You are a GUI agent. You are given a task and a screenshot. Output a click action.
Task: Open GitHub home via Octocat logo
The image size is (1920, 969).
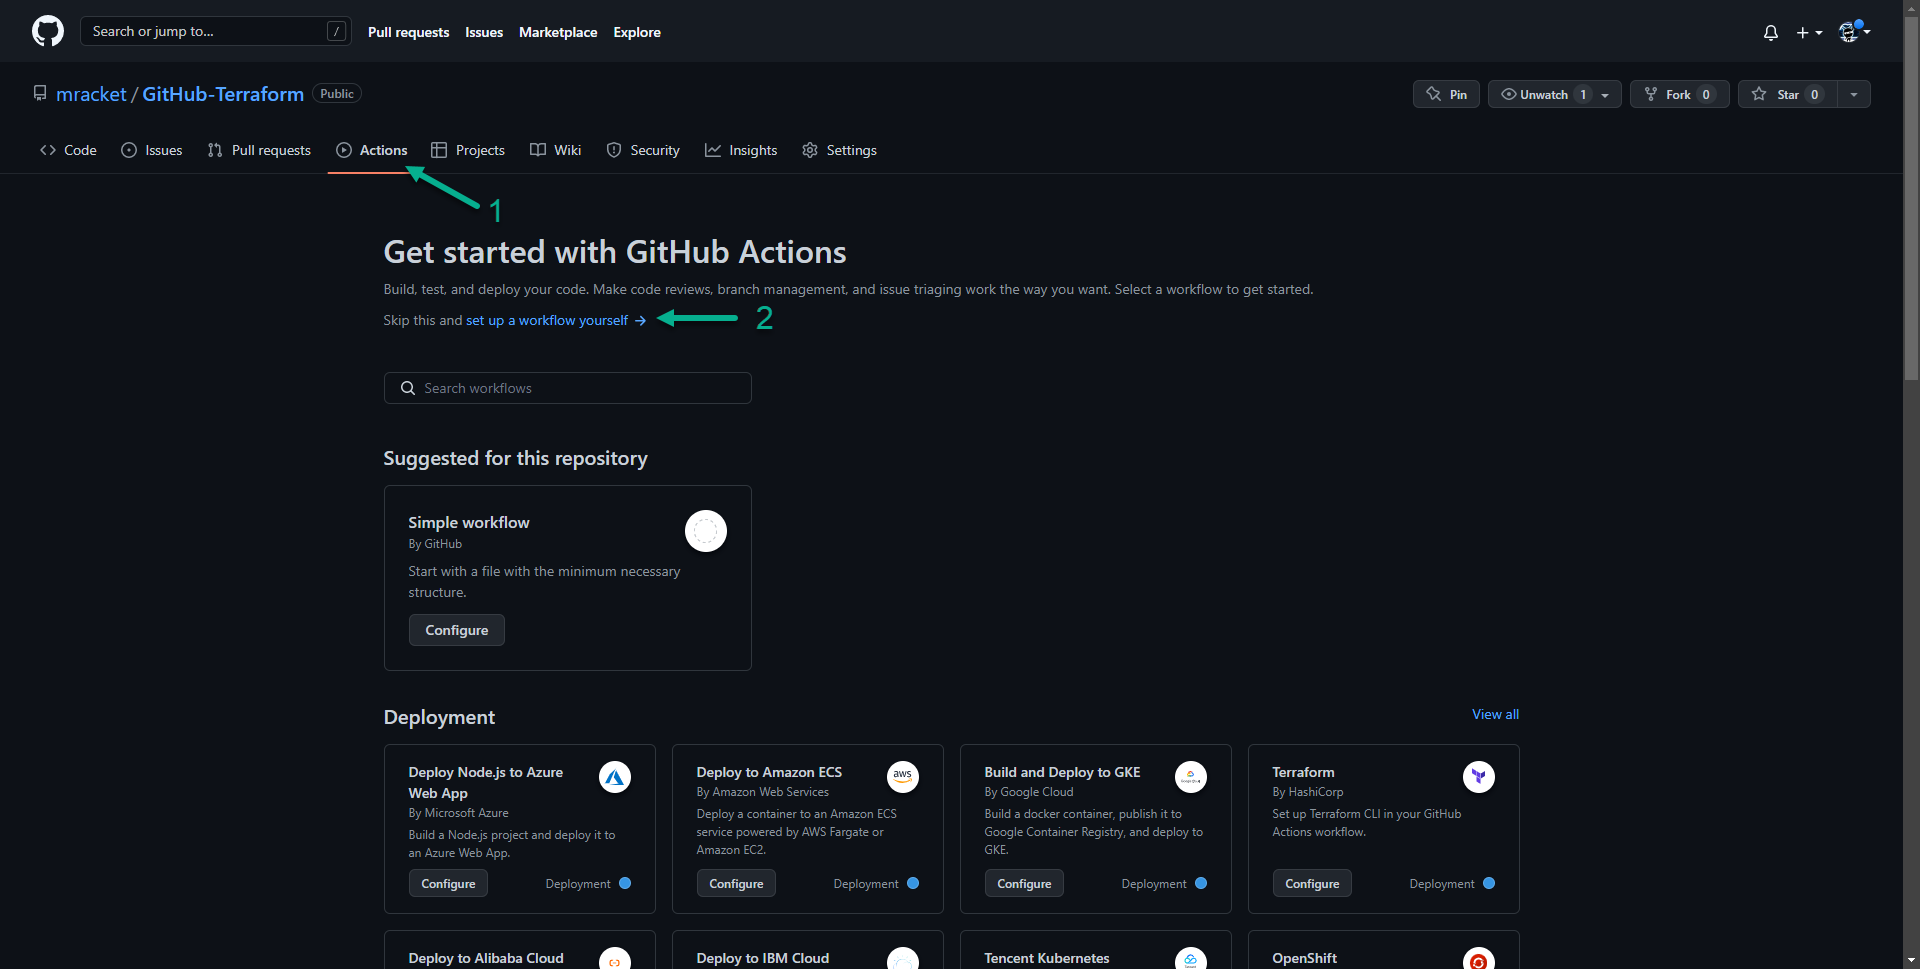48,31
